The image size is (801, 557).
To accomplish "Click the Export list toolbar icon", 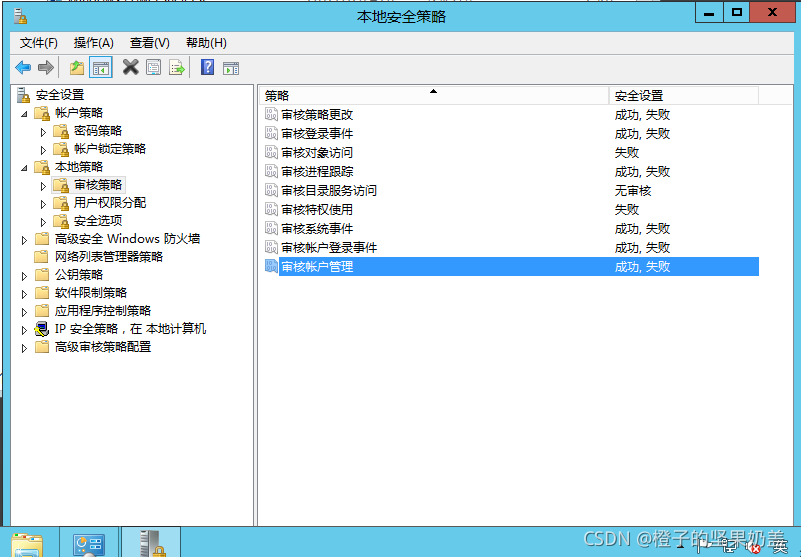I will point(177,67).
